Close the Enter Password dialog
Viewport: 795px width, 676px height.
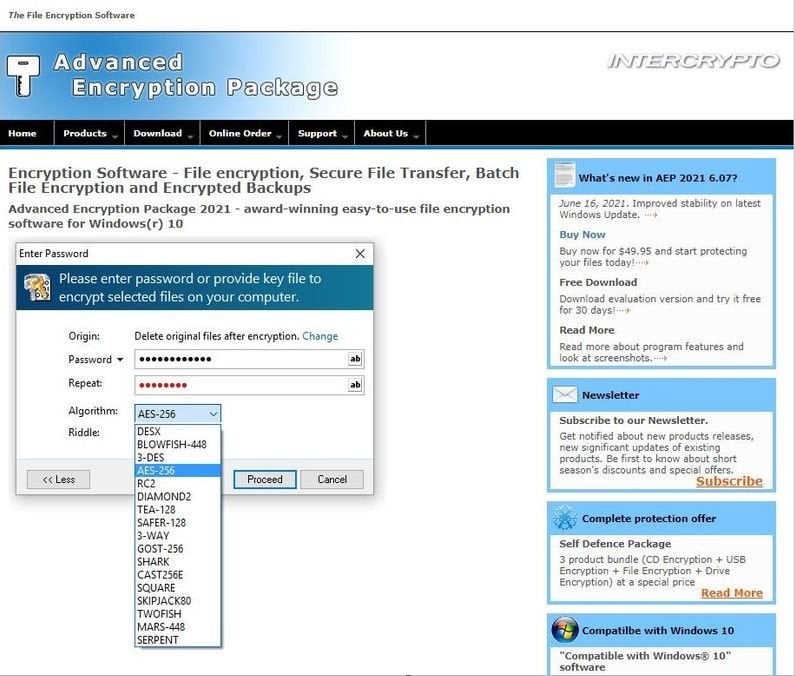[360, 254]
